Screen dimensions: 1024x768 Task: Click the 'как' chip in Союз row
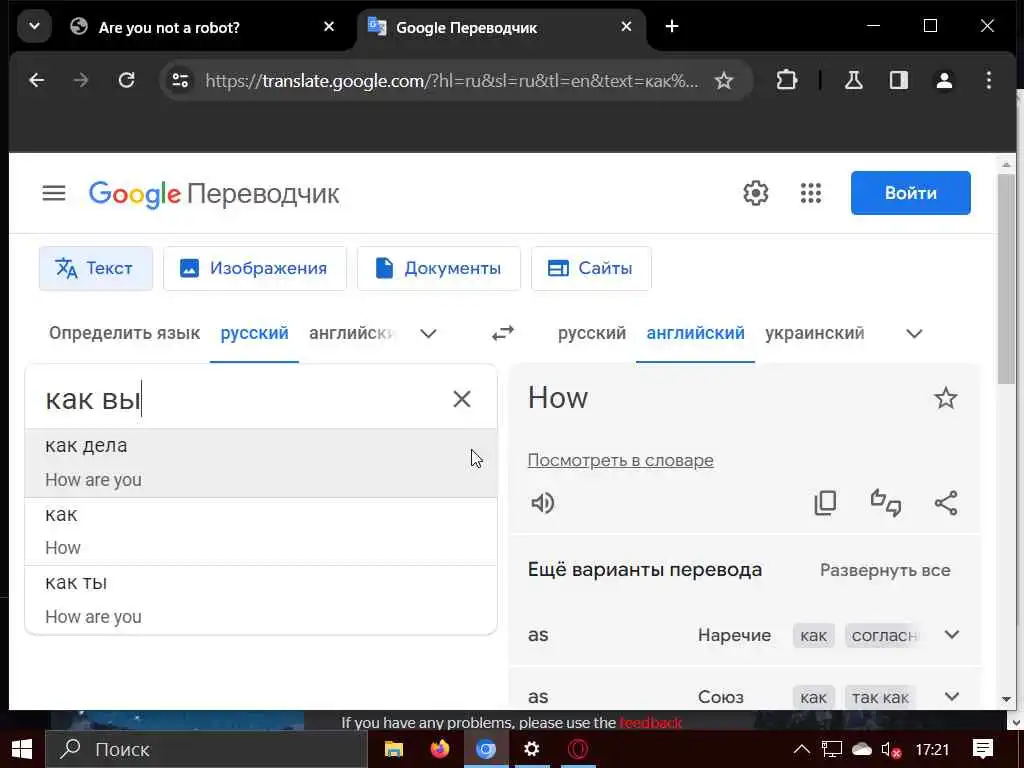coord(813,697)
